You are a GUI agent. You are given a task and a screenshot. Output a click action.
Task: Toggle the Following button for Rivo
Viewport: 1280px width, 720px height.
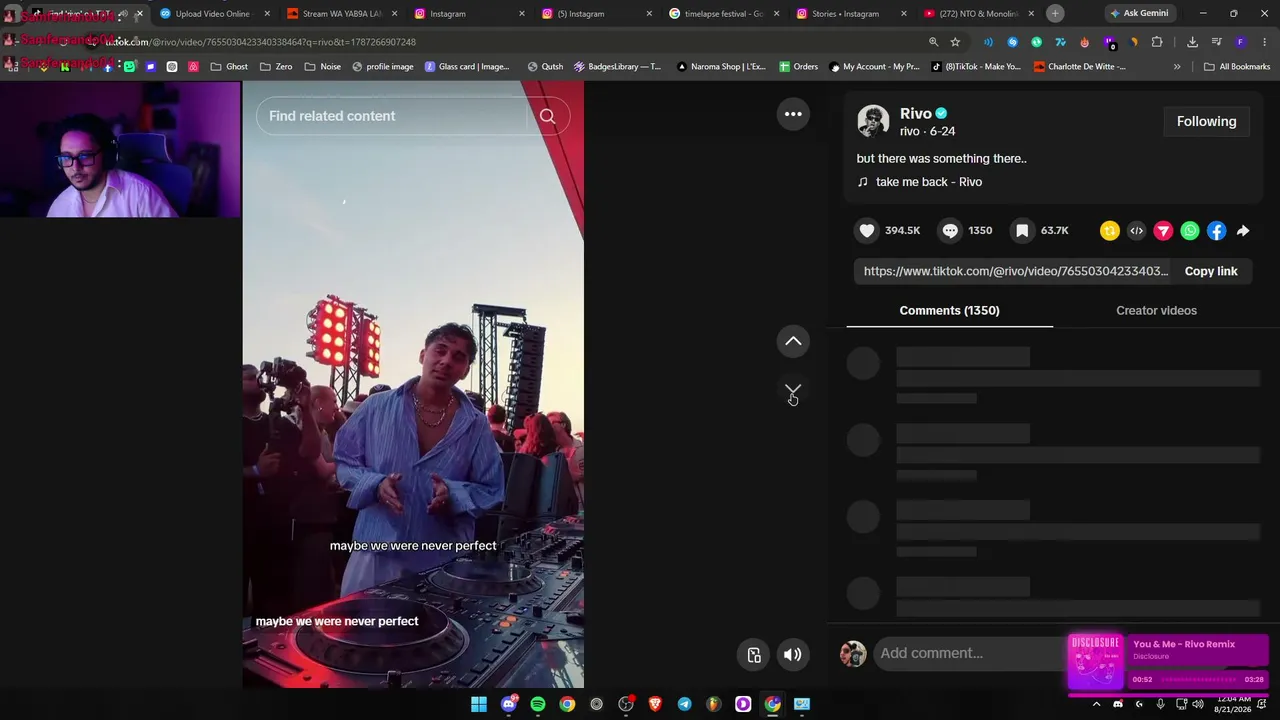[x=1206, y=121]
